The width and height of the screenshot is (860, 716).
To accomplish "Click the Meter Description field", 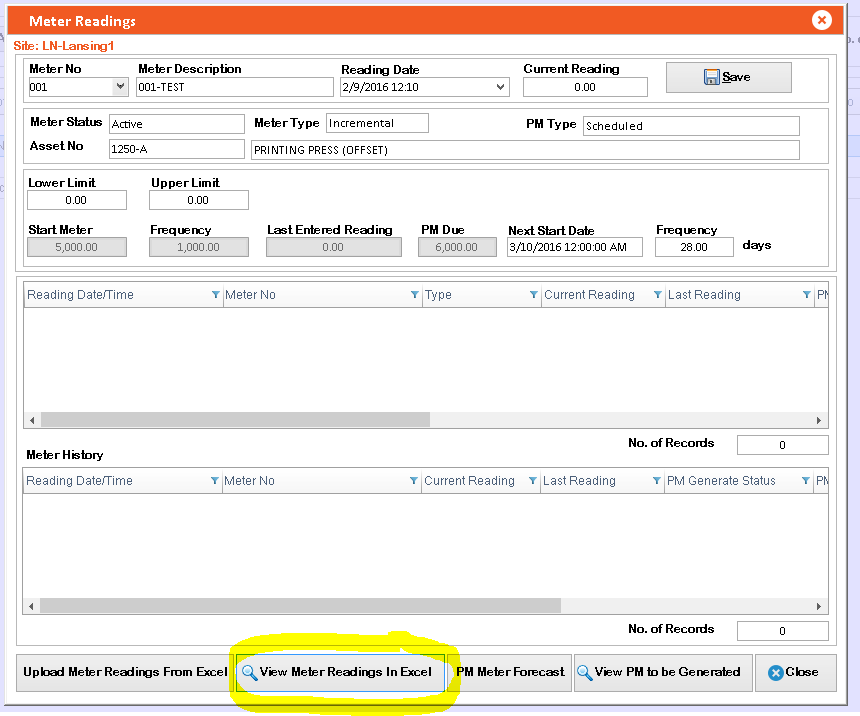I will coord(235,87).
